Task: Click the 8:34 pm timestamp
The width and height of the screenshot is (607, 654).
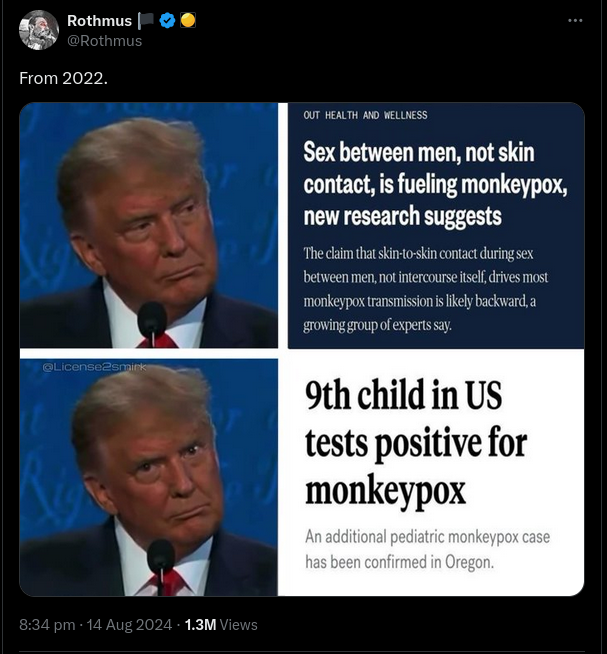Action: pyautogui.click(x=47, y=624)
